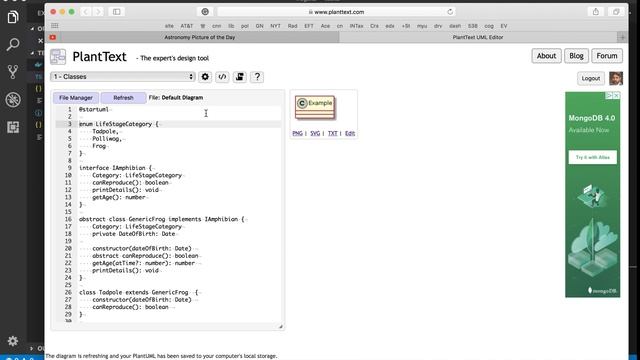Viewport: 640px width, 360px height.
Task: Click 'private DateOfBirth: Date' code line
Action: (x=133, y=234)
